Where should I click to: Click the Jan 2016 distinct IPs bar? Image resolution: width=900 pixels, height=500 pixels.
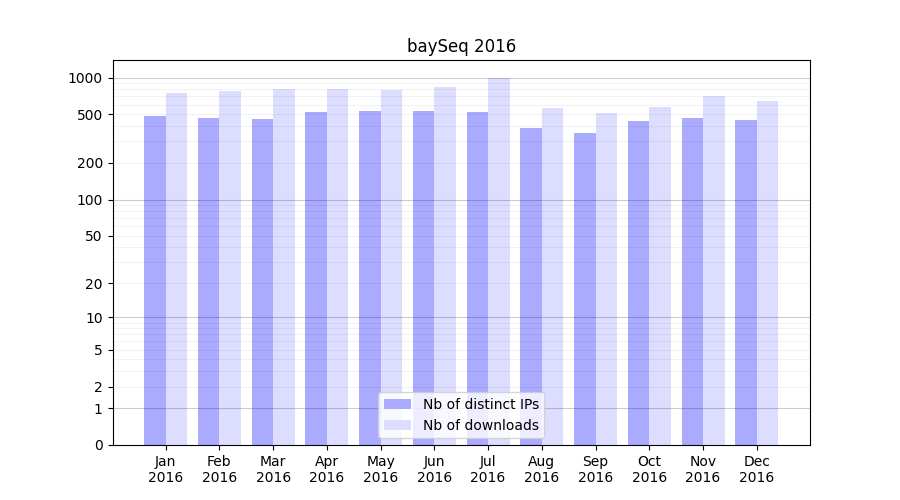point(155,280)
